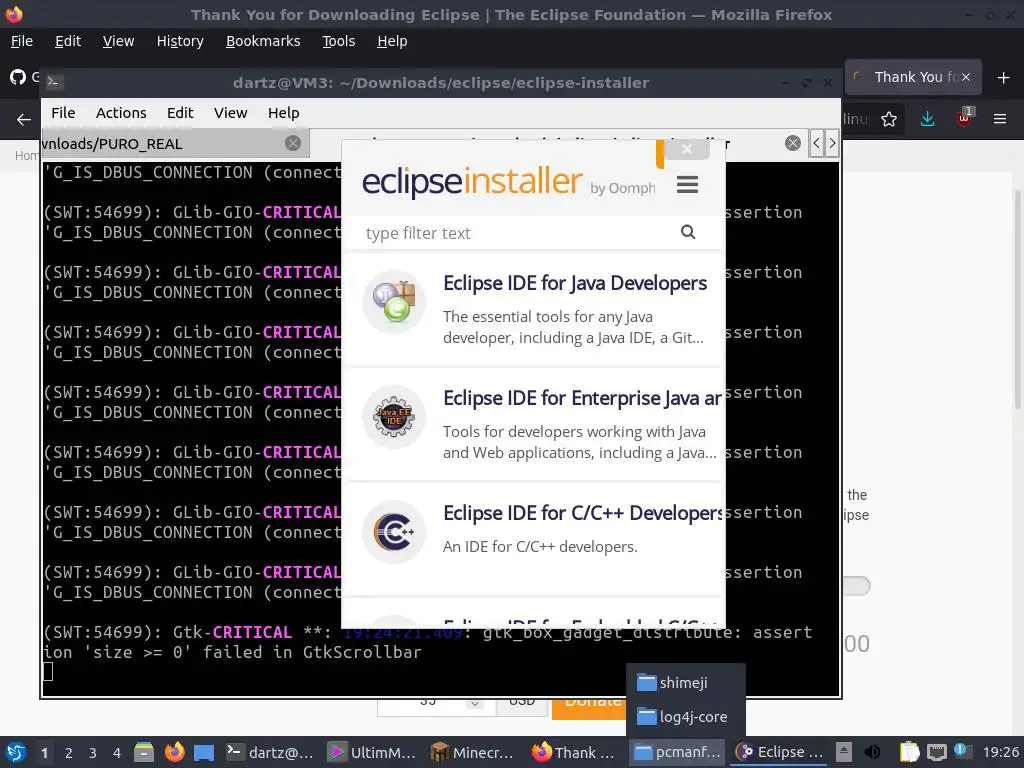Switch to workspace 4

tap(117, 753)
